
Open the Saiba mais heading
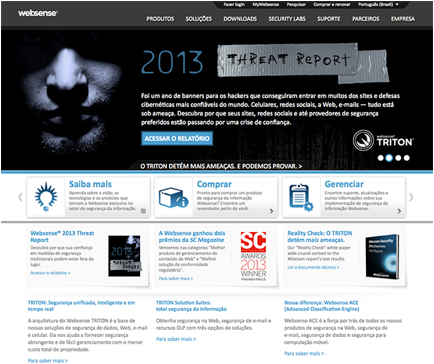(x=90, y=184)
